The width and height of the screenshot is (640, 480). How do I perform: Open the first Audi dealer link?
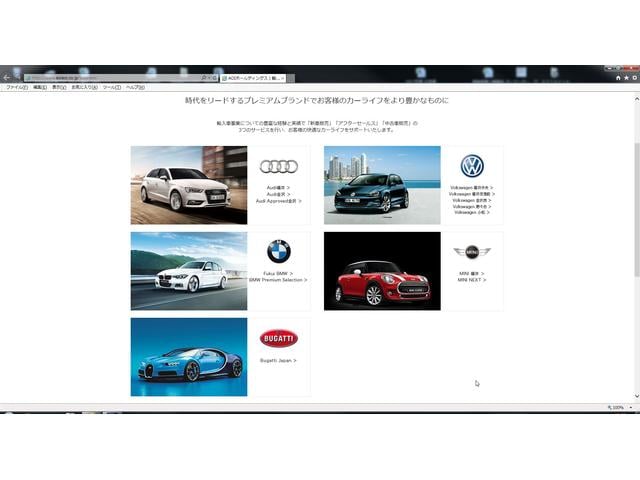tap(278, 188)
